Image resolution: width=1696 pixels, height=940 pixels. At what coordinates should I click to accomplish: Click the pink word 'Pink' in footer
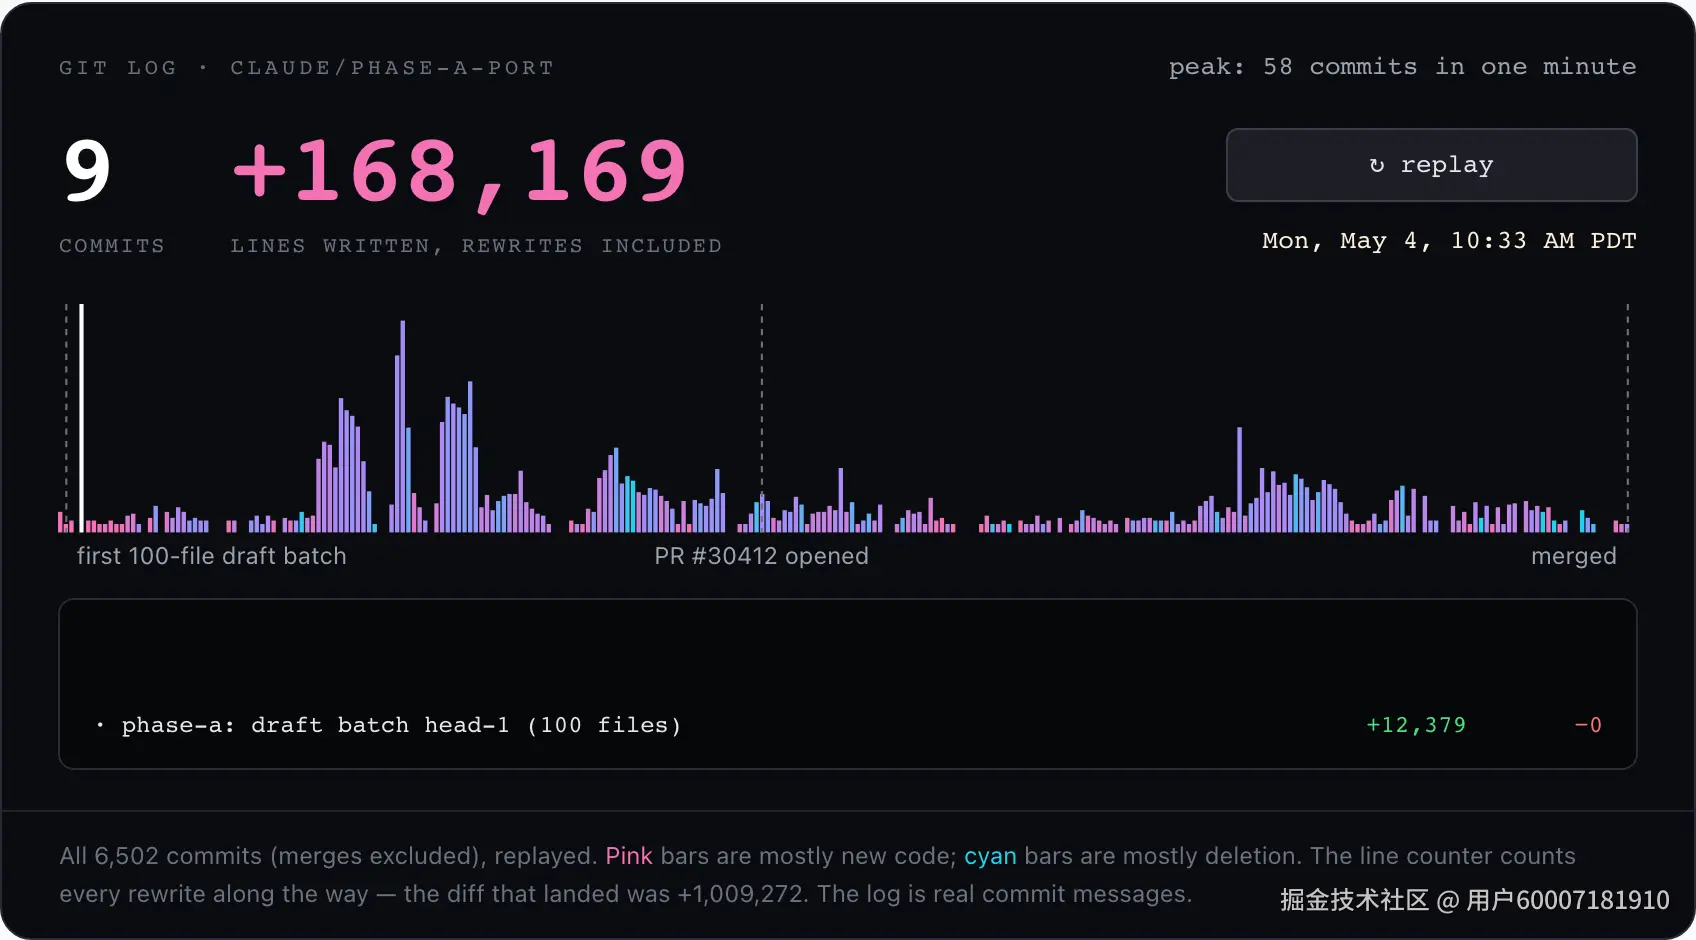[629, 856]
